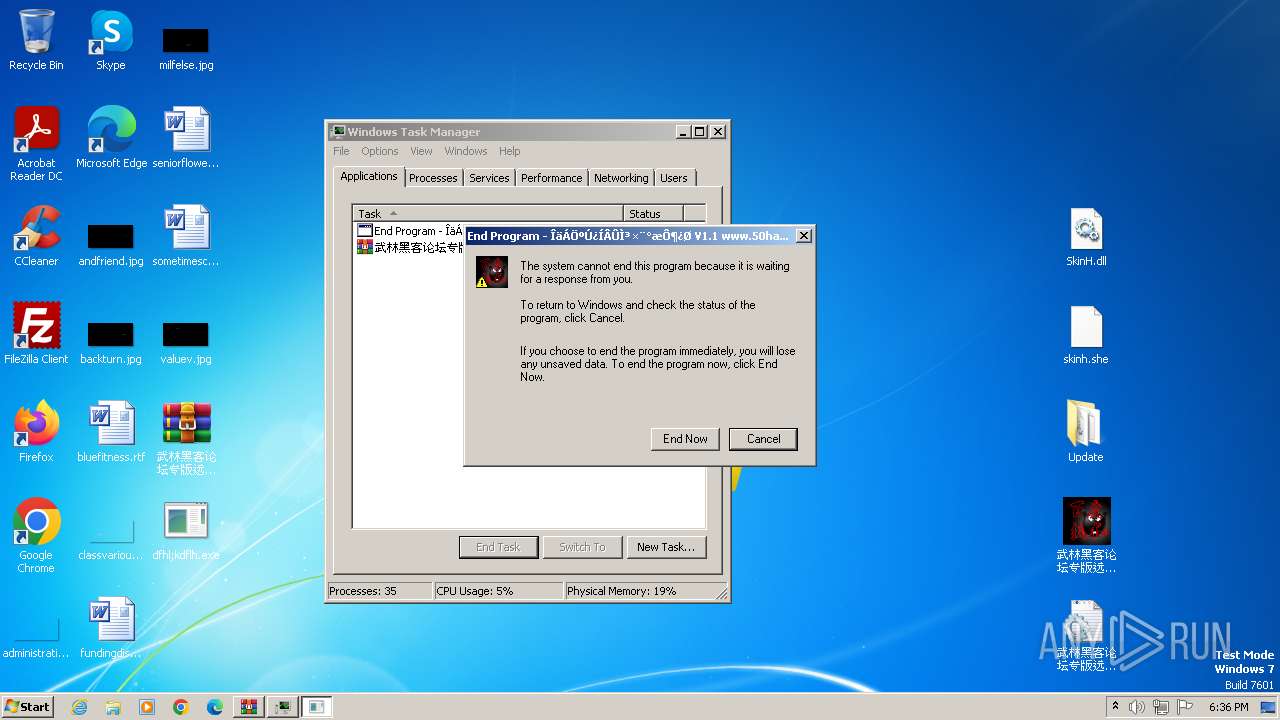Select the fundingdis Word document icon
1280x720 pixels.
point(111,627)
